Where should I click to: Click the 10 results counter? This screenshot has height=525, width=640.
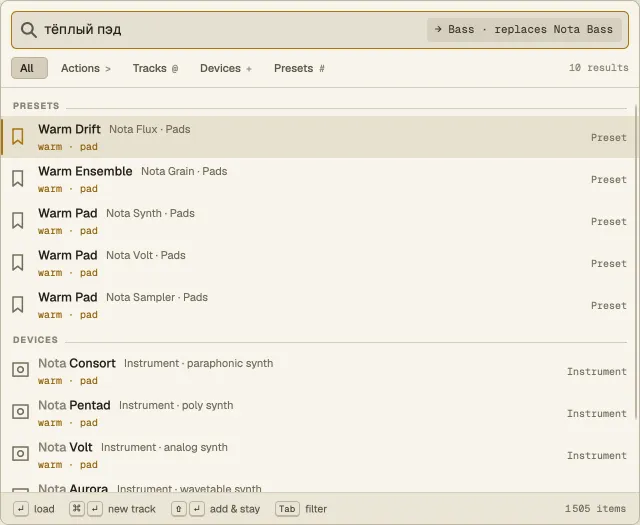[x=599, y=68]
